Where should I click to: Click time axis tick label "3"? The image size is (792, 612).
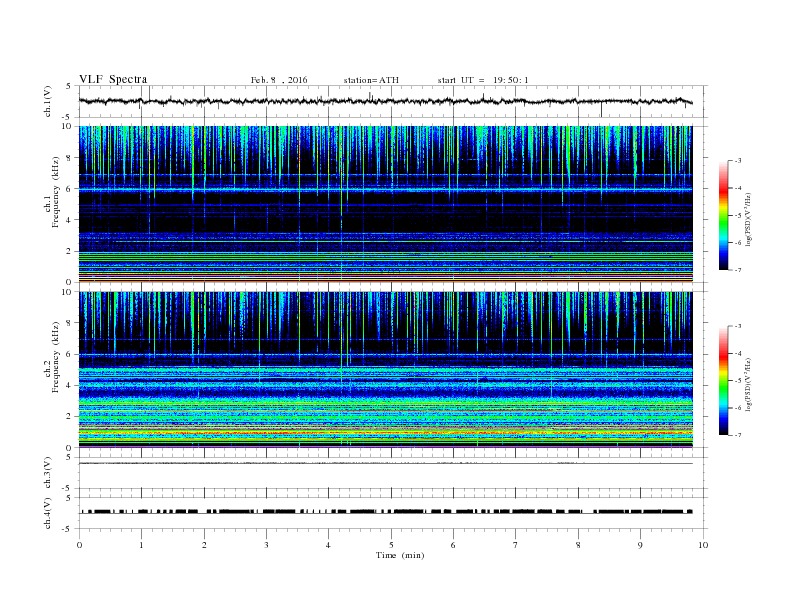(266, 545)
